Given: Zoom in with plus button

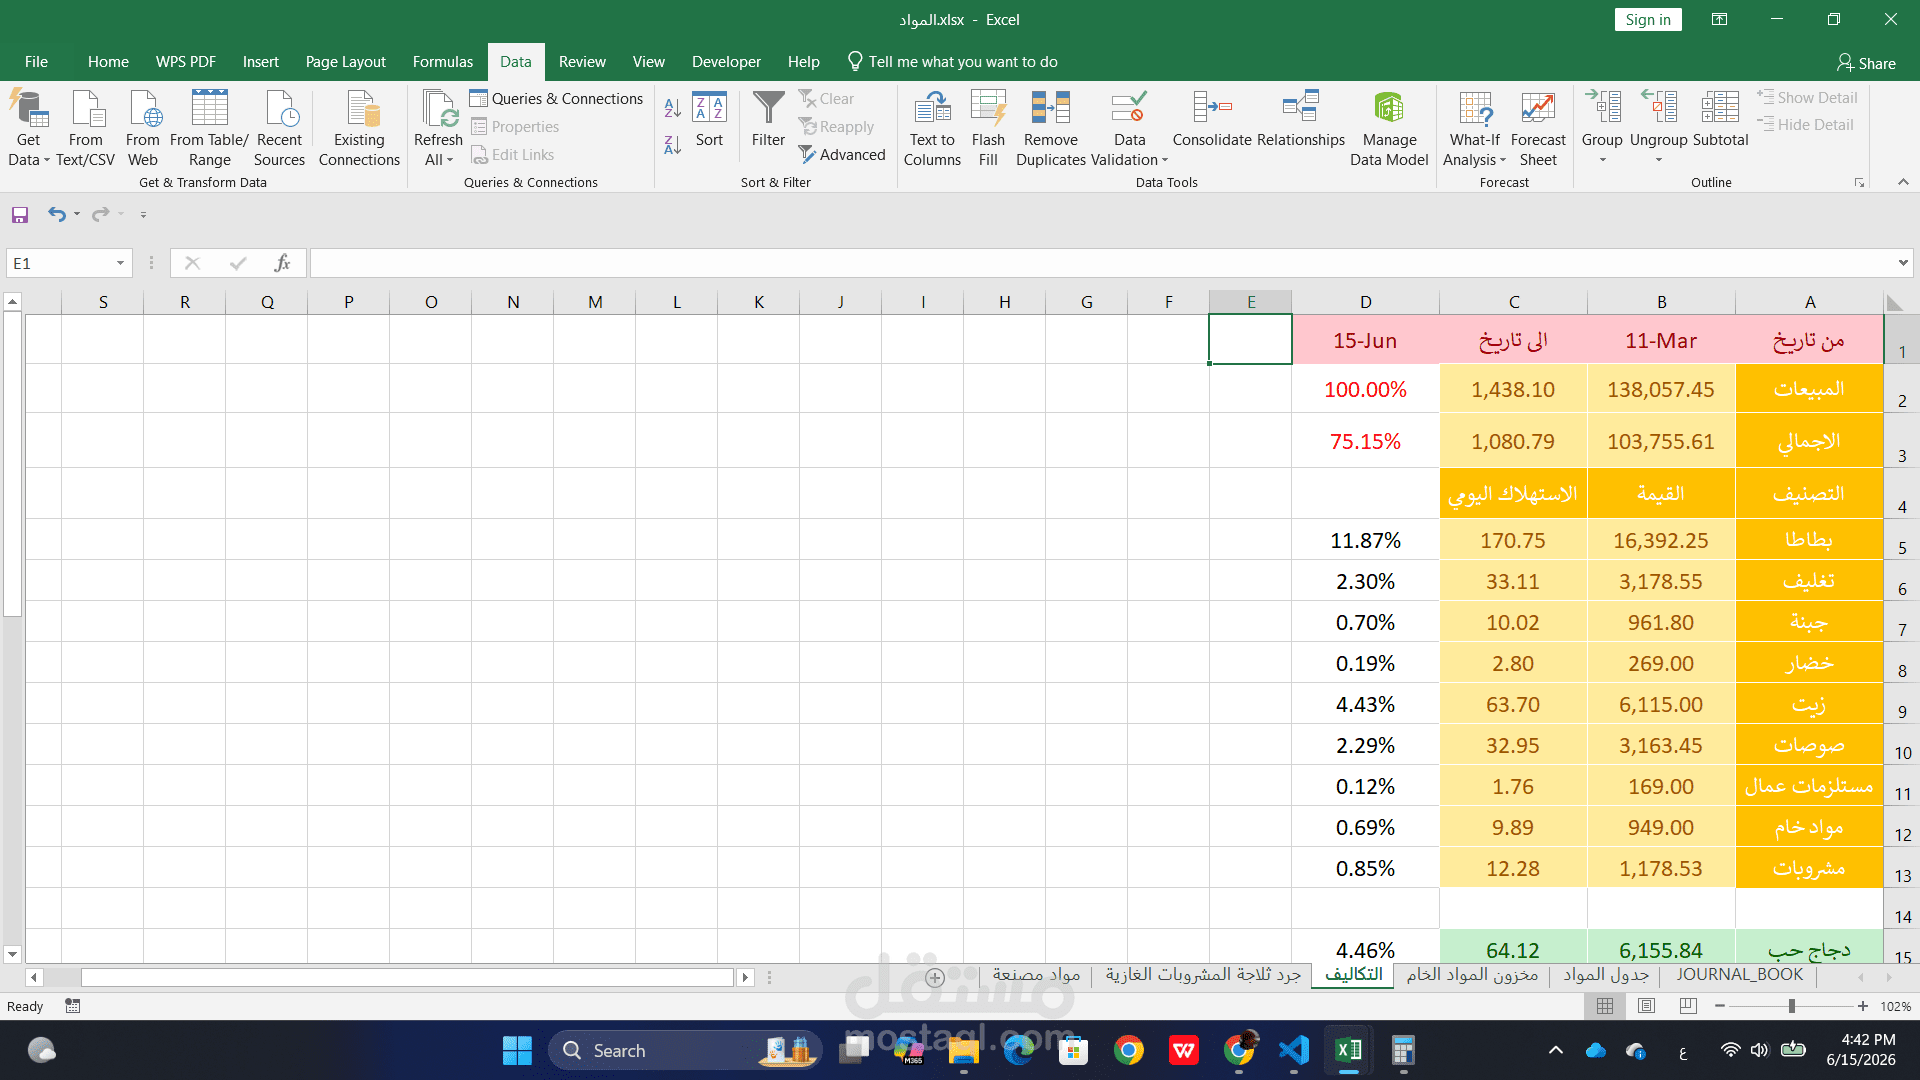Looking at the screenshot, I should [1863, 1006].
